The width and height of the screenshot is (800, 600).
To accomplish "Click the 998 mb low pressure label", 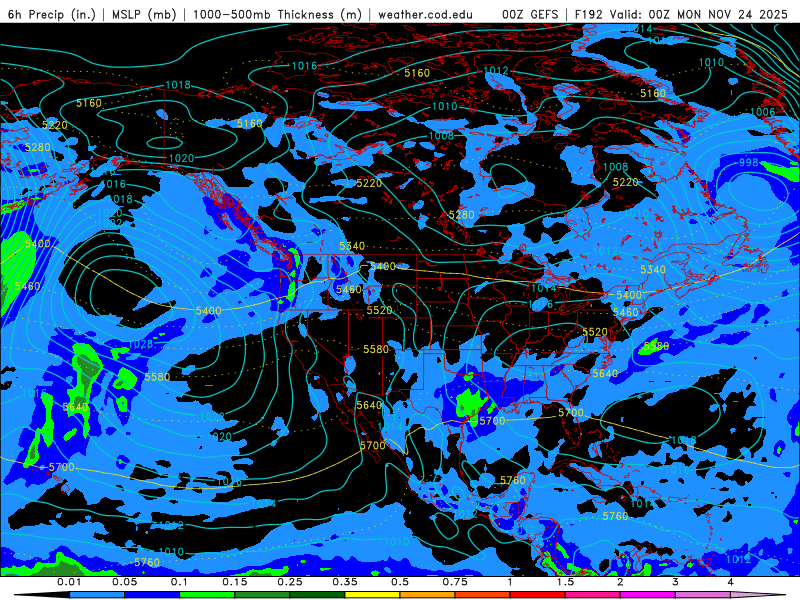I will click(749, 162).
